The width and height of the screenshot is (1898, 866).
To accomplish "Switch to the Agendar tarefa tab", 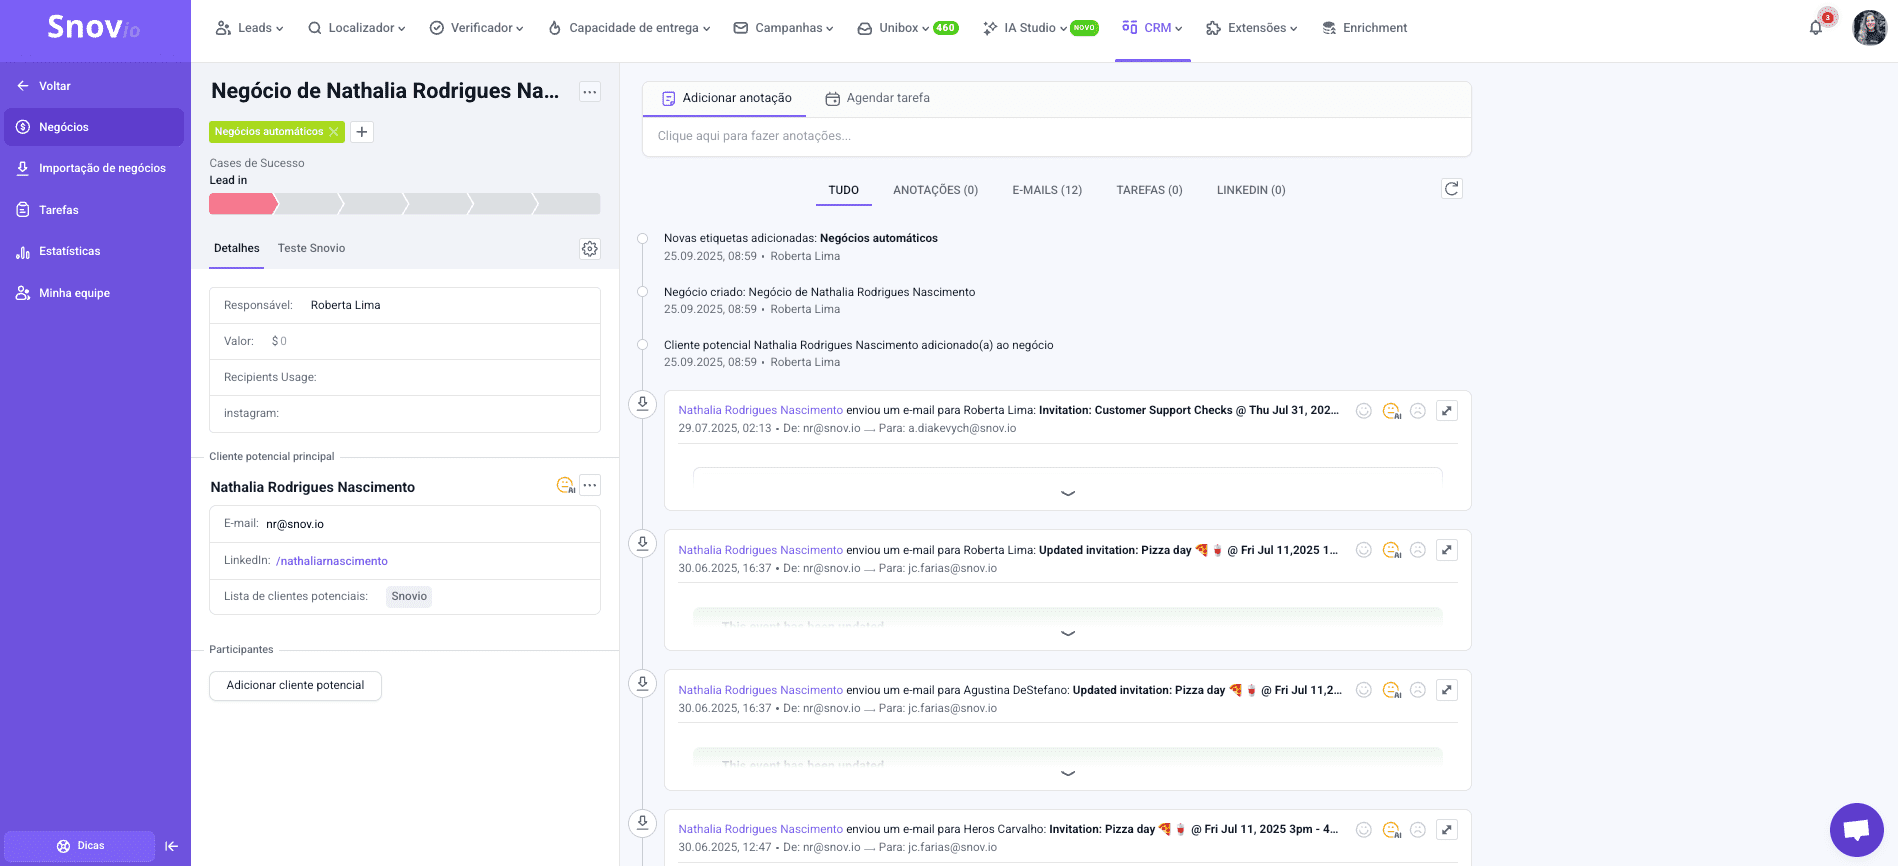I will [x=877, y=98].
